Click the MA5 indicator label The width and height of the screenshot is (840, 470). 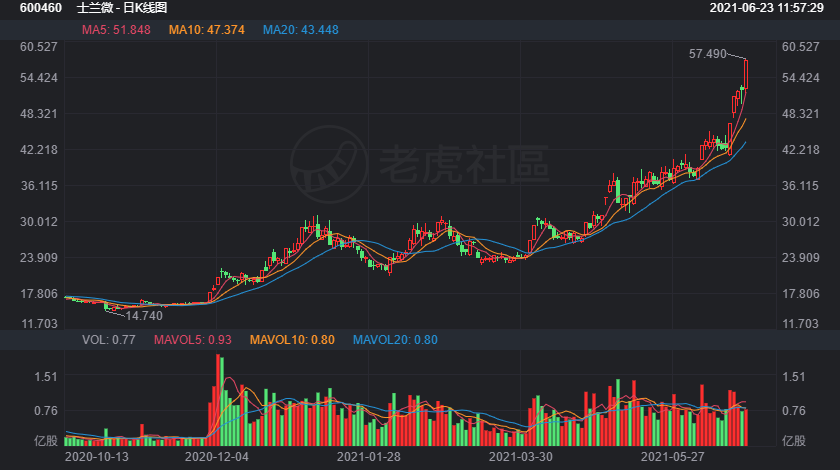pyautogui.click(x=116, y=30)
